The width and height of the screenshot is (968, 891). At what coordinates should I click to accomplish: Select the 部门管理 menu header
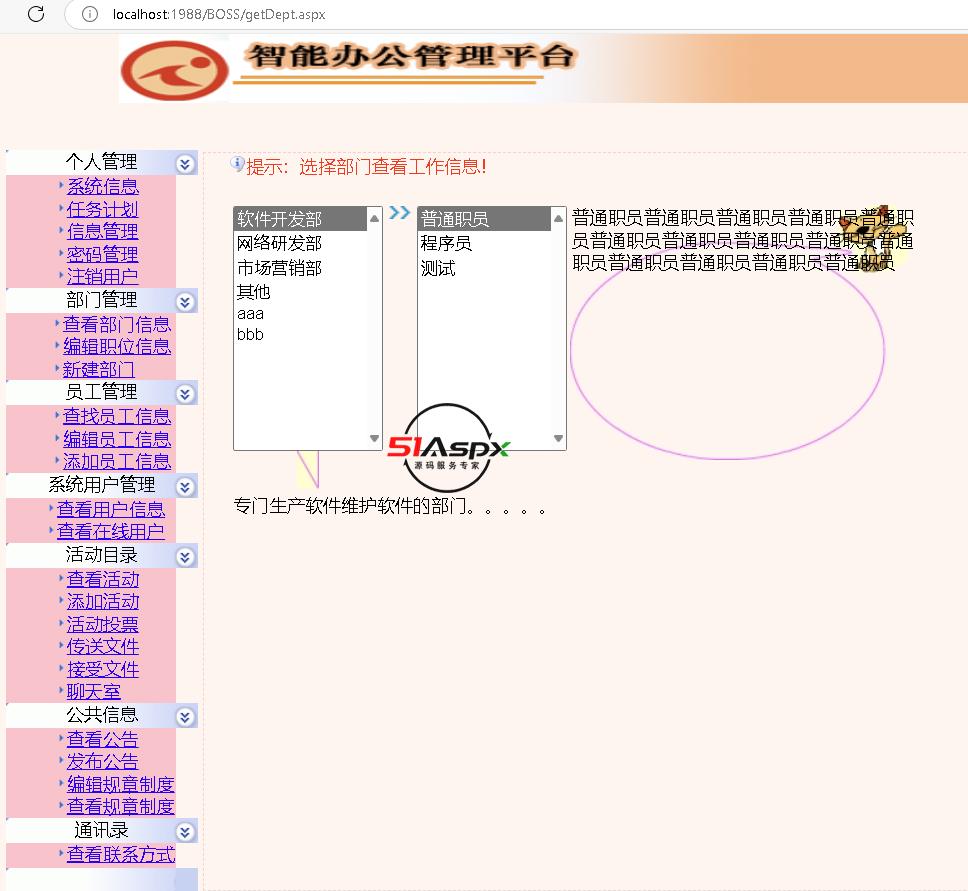click(x=101, y=300)
